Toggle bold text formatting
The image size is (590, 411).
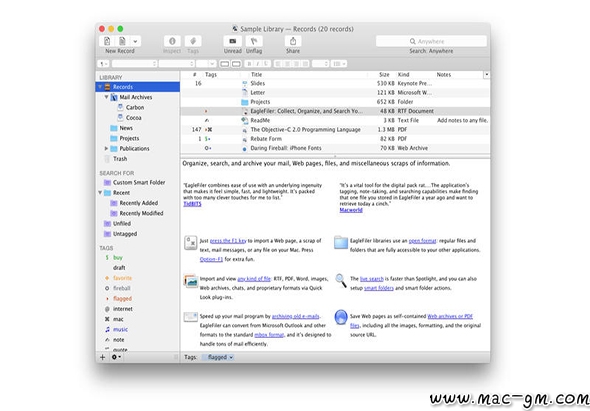pos(249,64)
